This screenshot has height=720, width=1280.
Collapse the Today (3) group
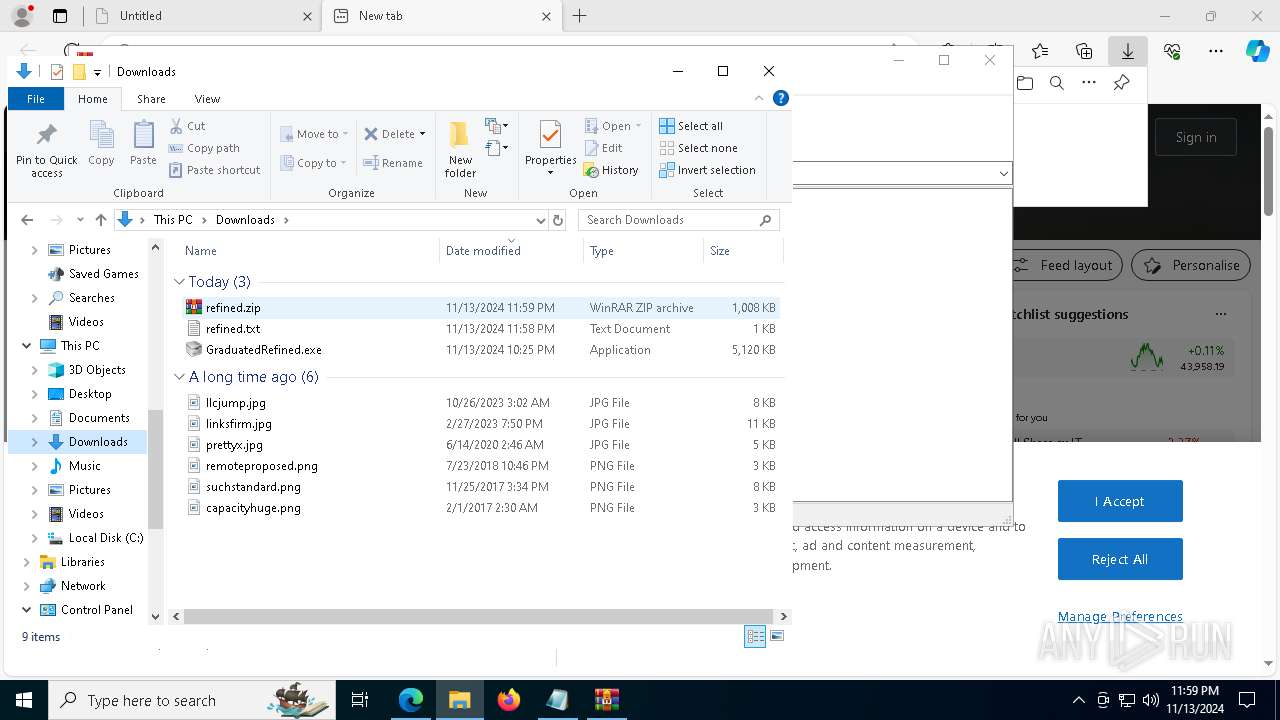click(180, 282)
